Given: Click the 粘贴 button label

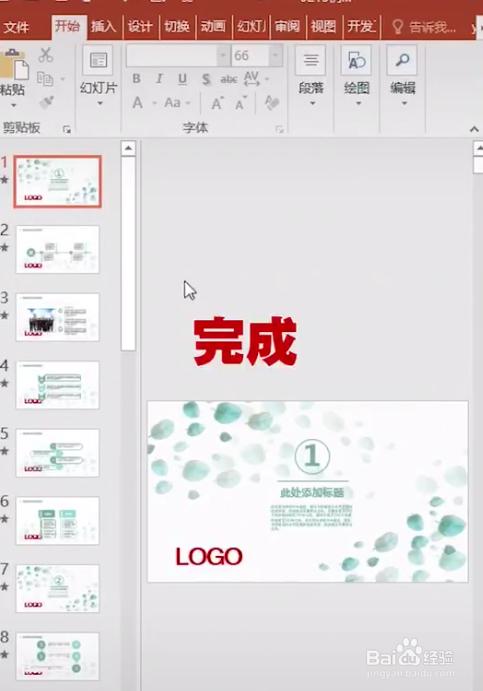Looking at the screenshot, I should [x=12, y=89].
